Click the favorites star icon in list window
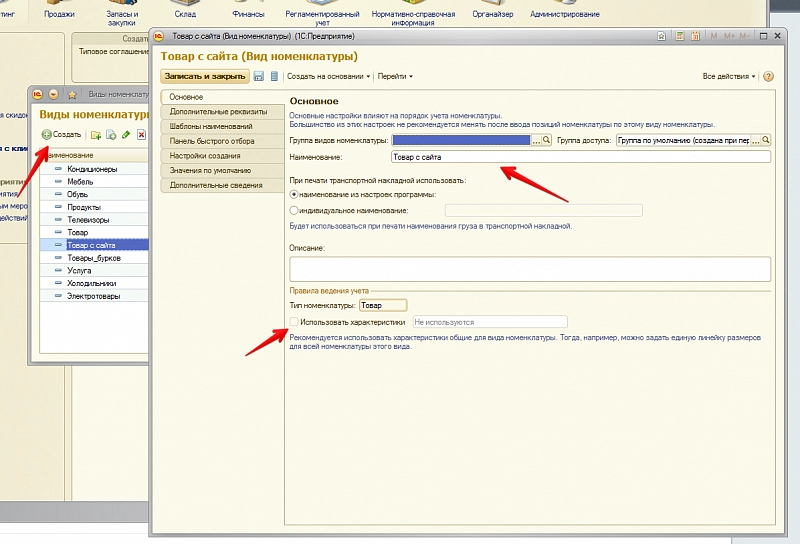Image resolution: width=800 pixels, height=544 pixels. [72, 94]
